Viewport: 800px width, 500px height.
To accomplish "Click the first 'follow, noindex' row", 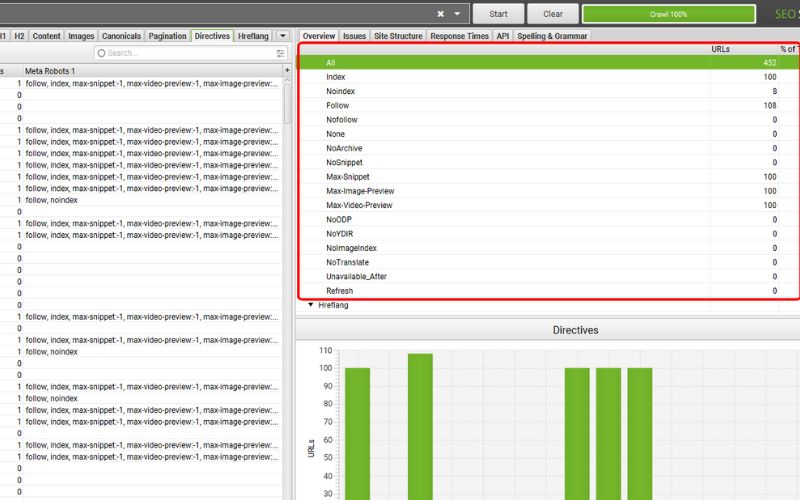I will point(141,200).
